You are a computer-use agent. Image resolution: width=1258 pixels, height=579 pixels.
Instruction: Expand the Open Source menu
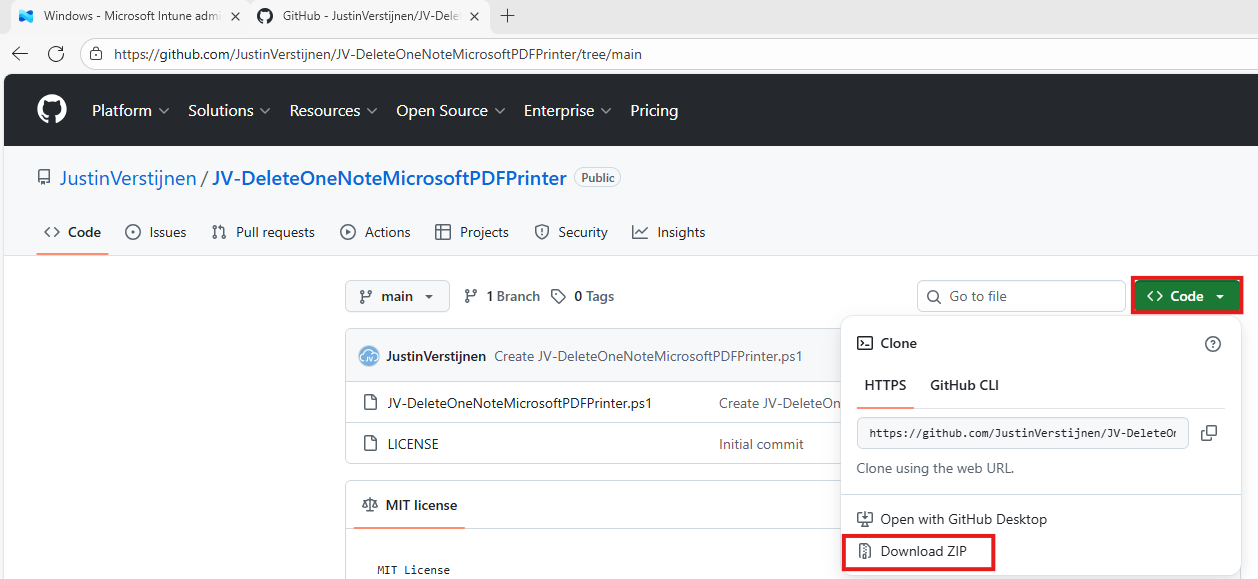click(450, 111)
